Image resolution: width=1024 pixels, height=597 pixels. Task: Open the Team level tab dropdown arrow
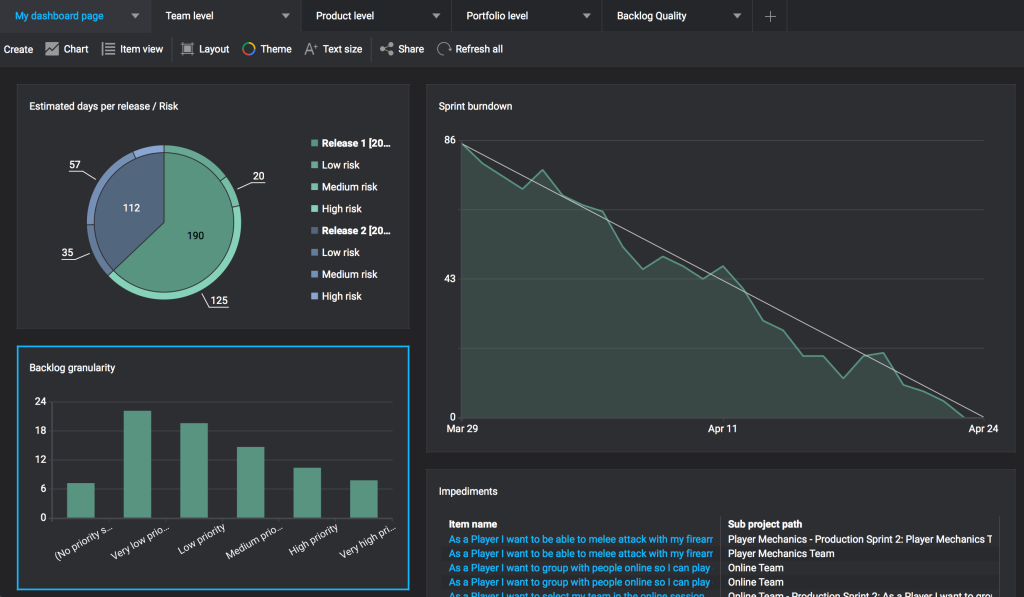pyautogui.click(x=286, y=16)
